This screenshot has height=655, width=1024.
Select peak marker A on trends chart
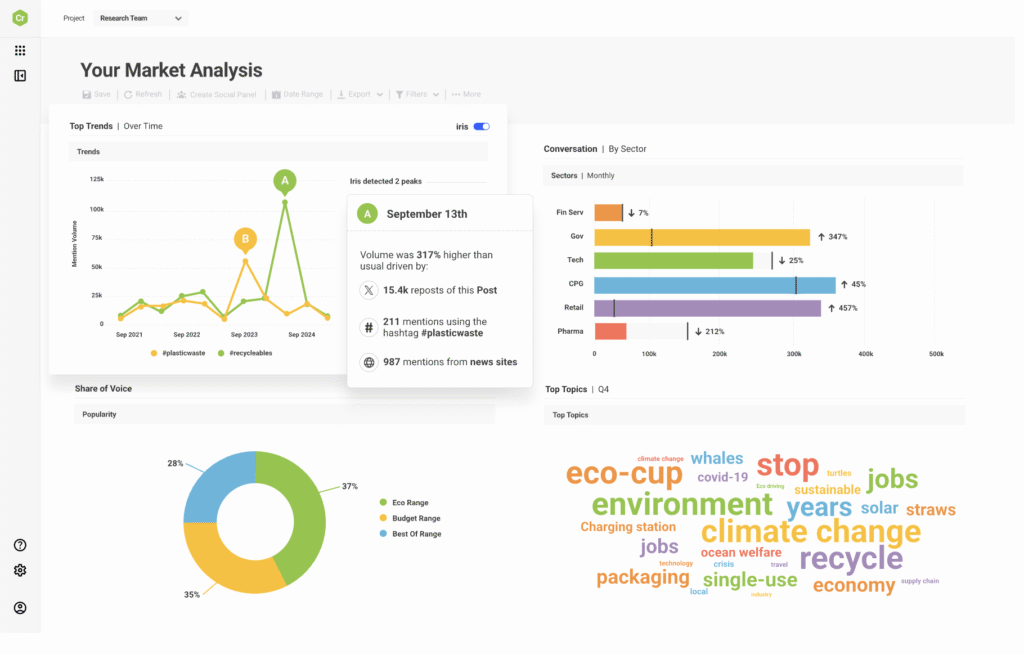(285, 181)
